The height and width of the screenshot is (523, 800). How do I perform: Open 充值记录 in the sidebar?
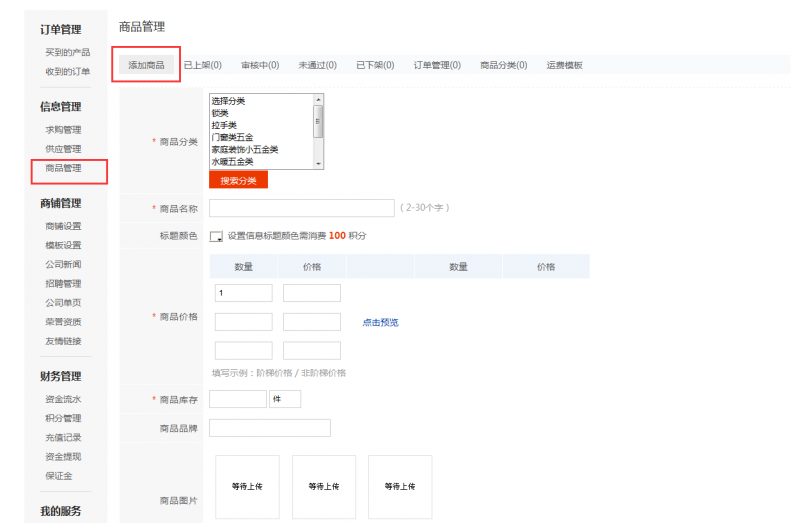tap(63, 437)
